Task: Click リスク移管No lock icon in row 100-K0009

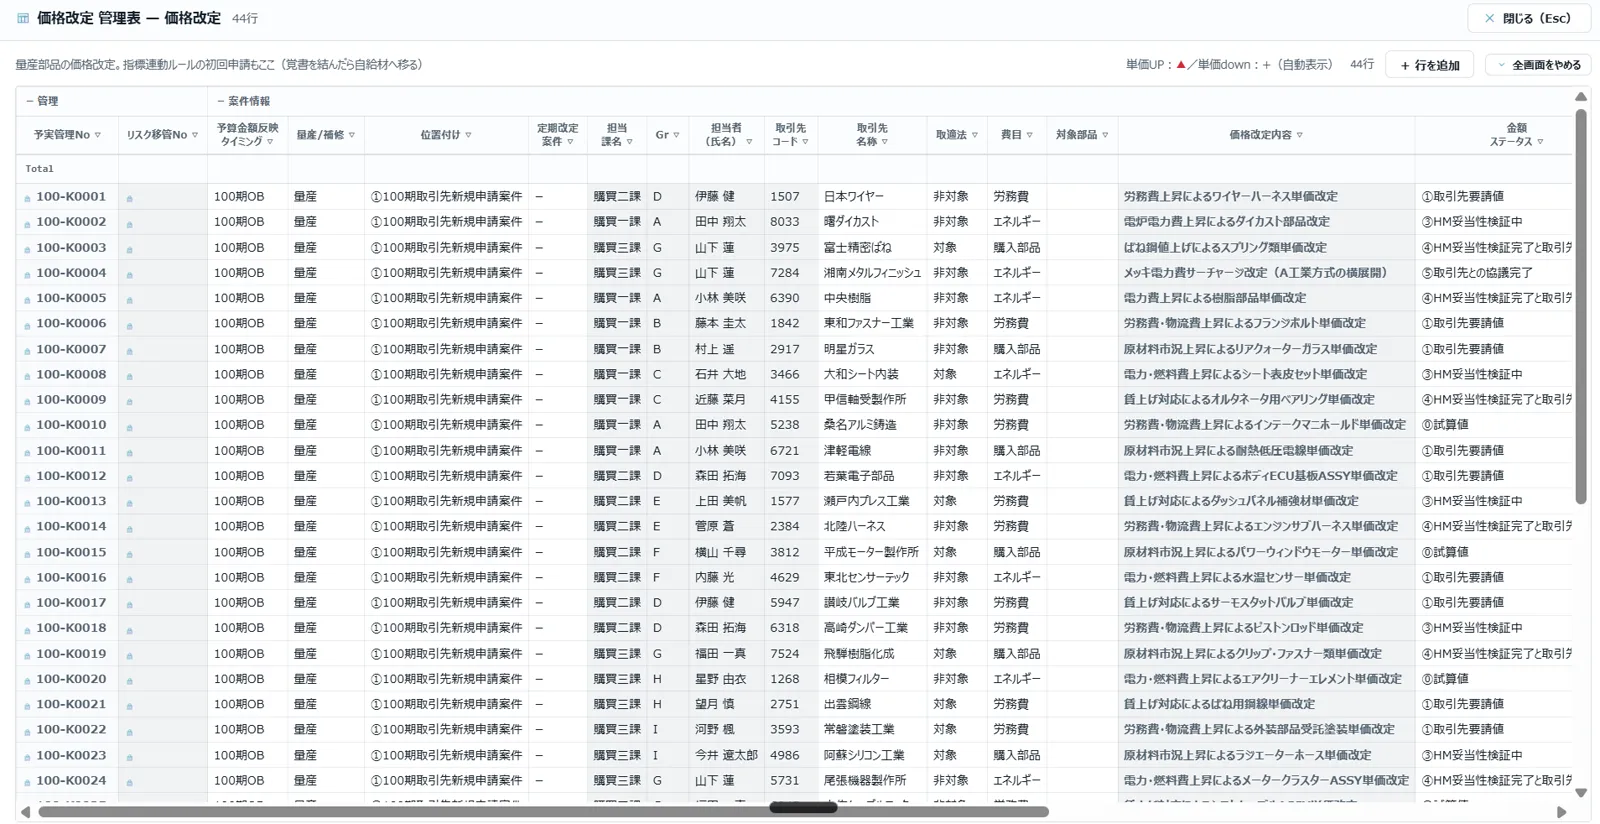Action: click(129, 401)
